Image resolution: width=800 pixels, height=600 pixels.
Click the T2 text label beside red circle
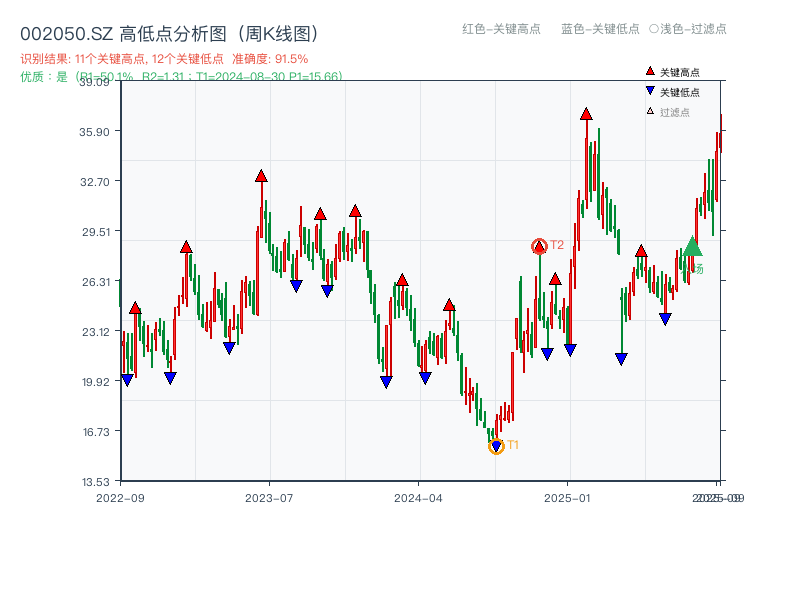click(557, 245)
